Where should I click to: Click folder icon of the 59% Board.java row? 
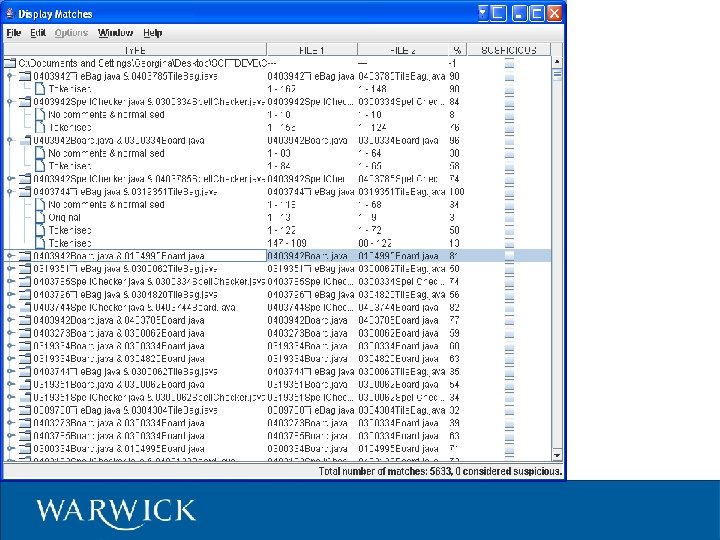click(x=25, y=333)
